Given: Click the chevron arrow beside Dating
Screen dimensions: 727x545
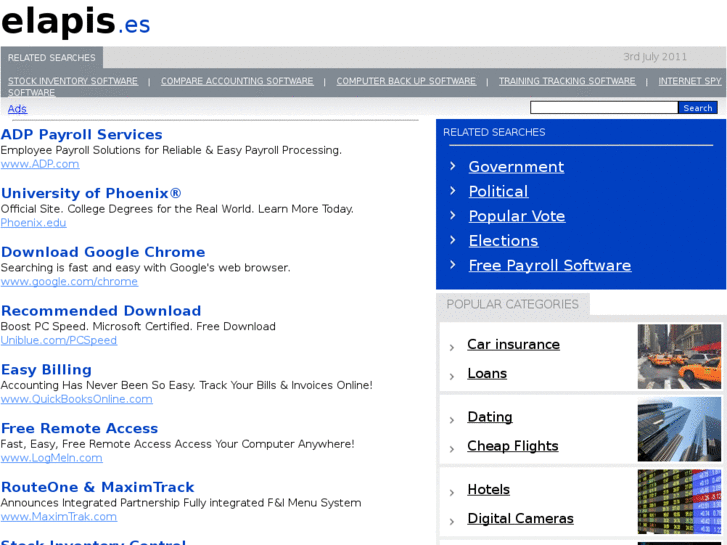Looking at the screenshot, I should click(452, 420).
